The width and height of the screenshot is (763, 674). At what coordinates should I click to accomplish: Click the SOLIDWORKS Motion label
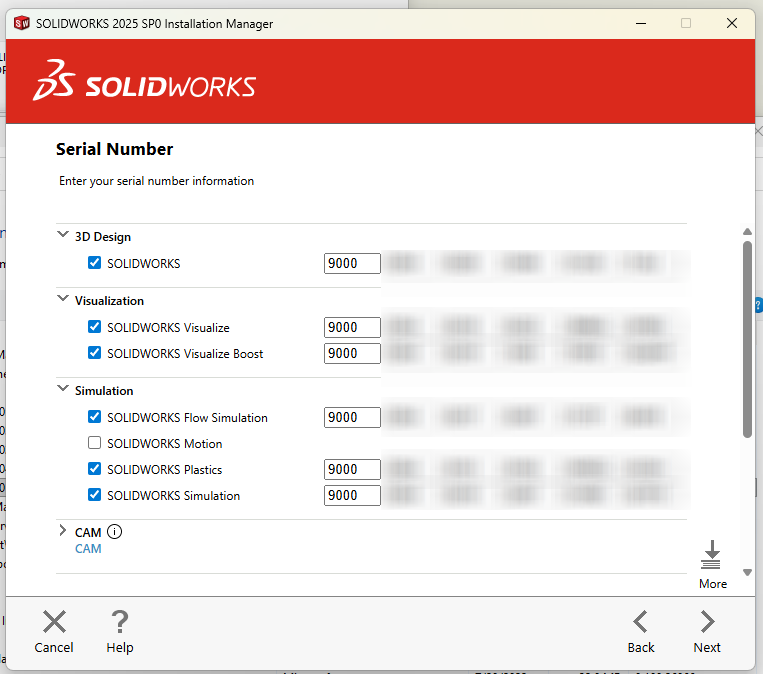pyautogui.click(x=164, y=444)
